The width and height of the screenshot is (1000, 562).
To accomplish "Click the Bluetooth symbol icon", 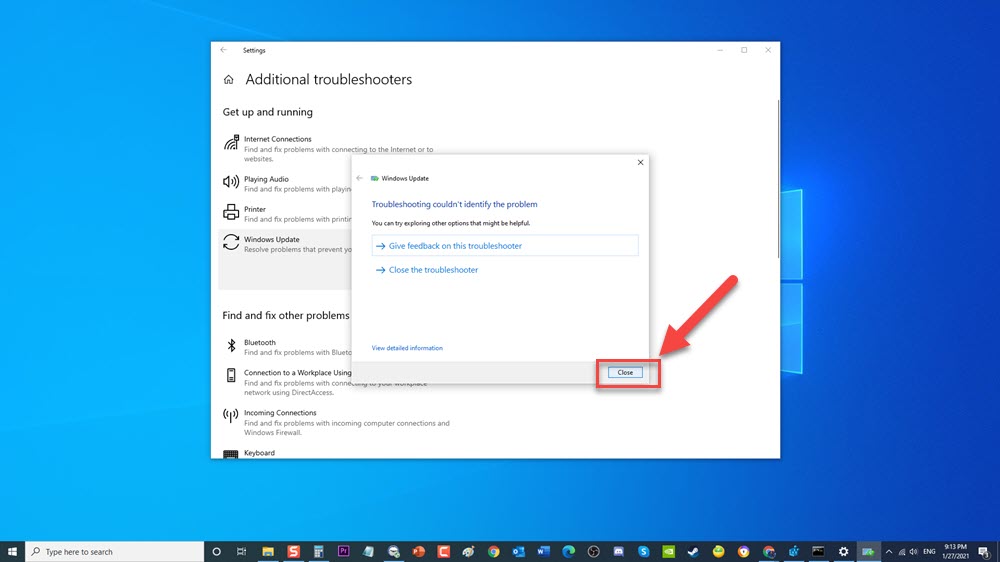I will [x=231, y=346].
